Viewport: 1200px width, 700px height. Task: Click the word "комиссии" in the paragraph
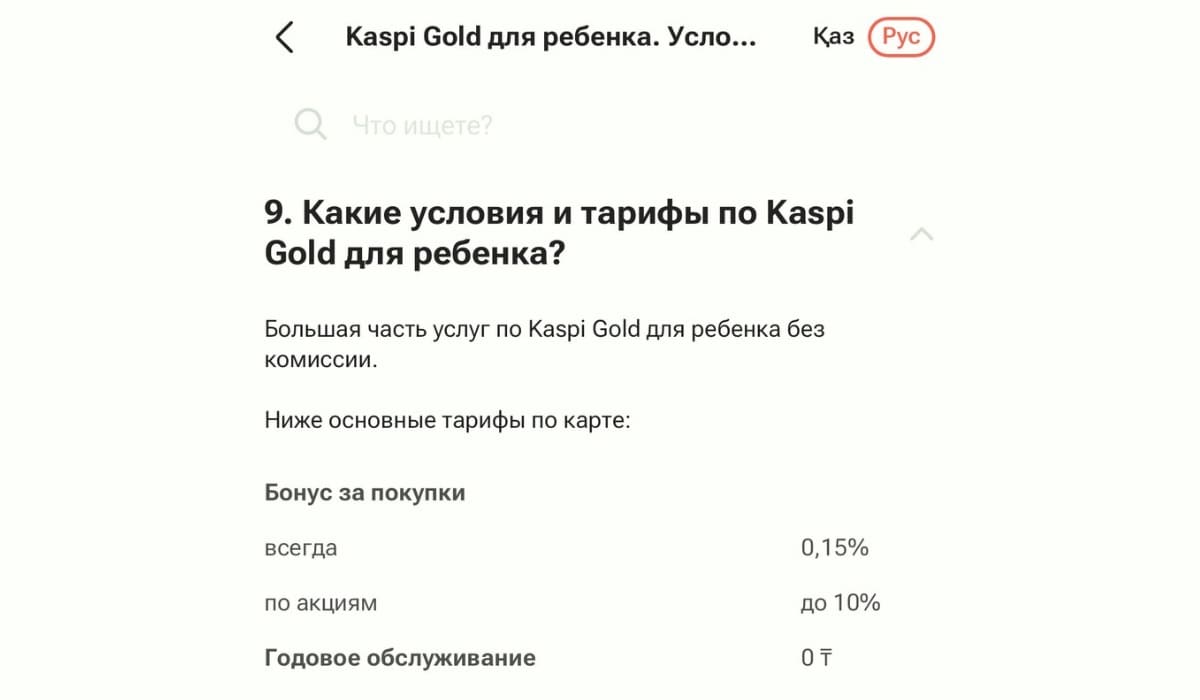pyautogui.click(x=321, y=360)
